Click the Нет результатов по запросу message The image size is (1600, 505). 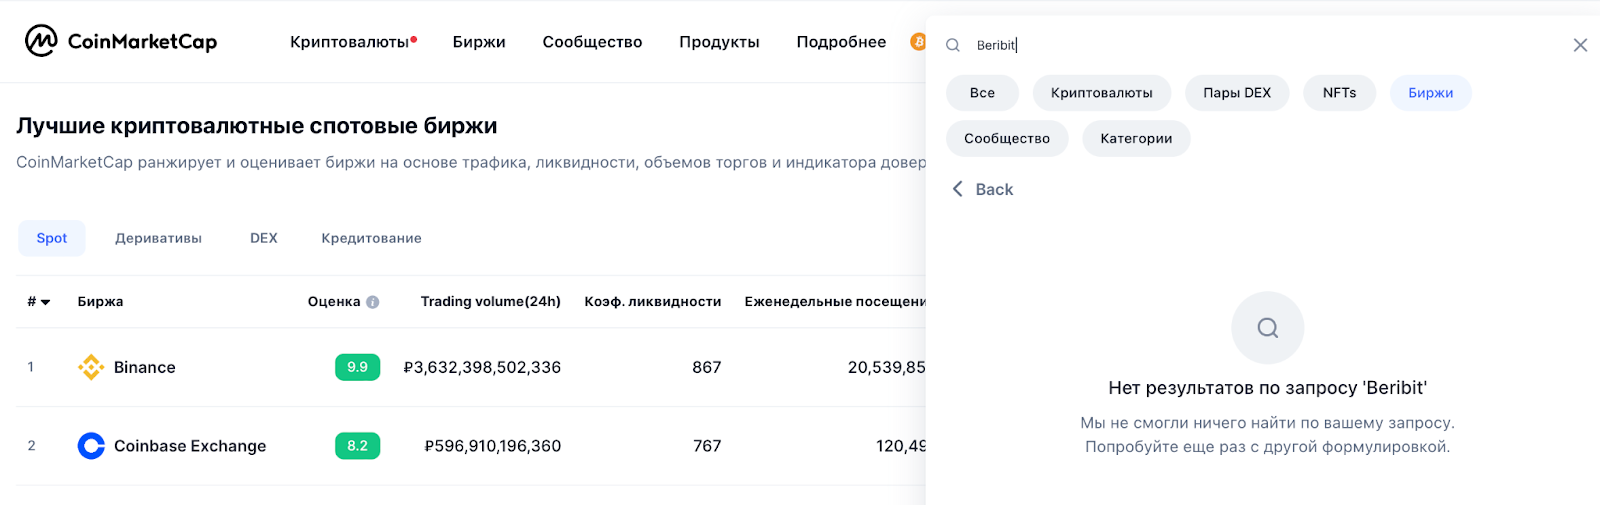1268,388
